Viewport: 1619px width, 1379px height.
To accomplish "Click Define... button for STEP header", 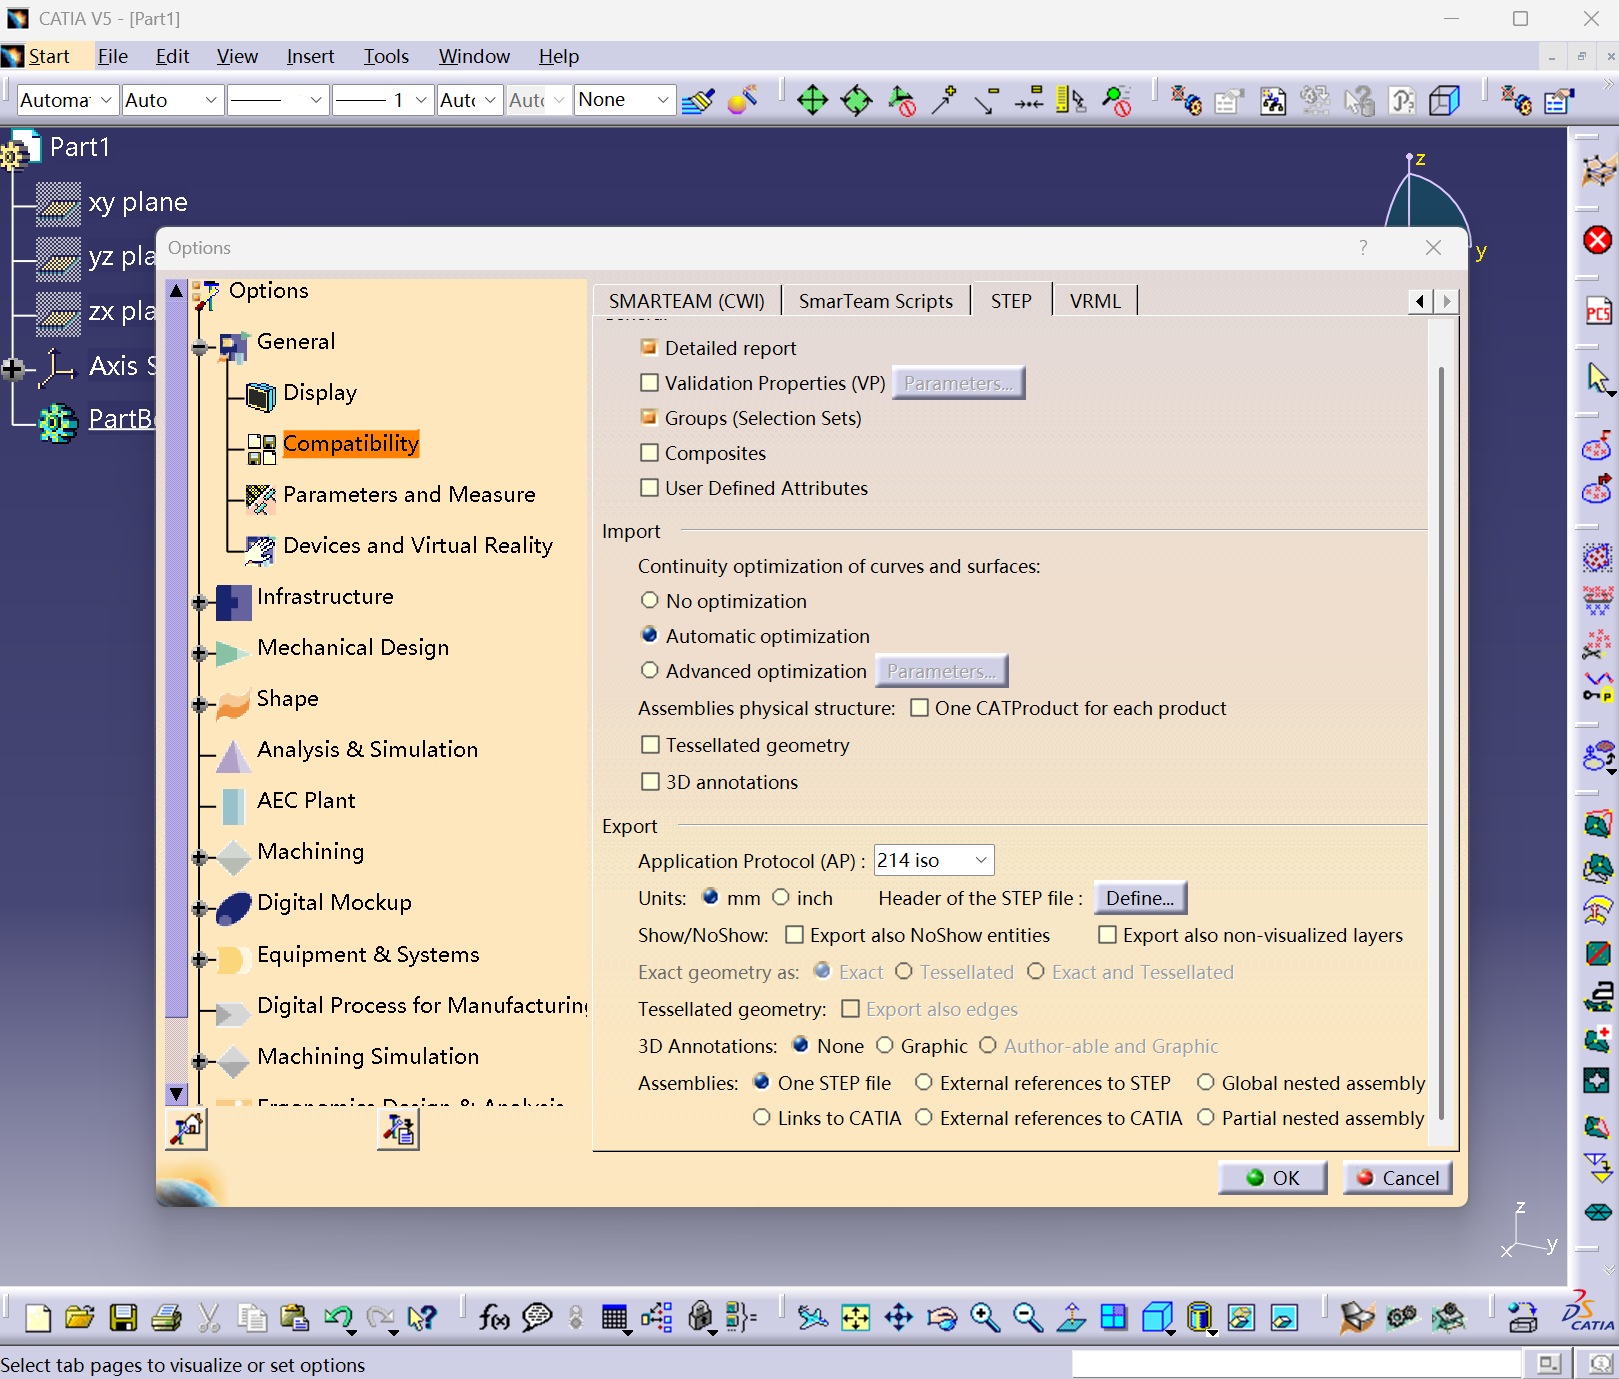I will (1140, 897).
